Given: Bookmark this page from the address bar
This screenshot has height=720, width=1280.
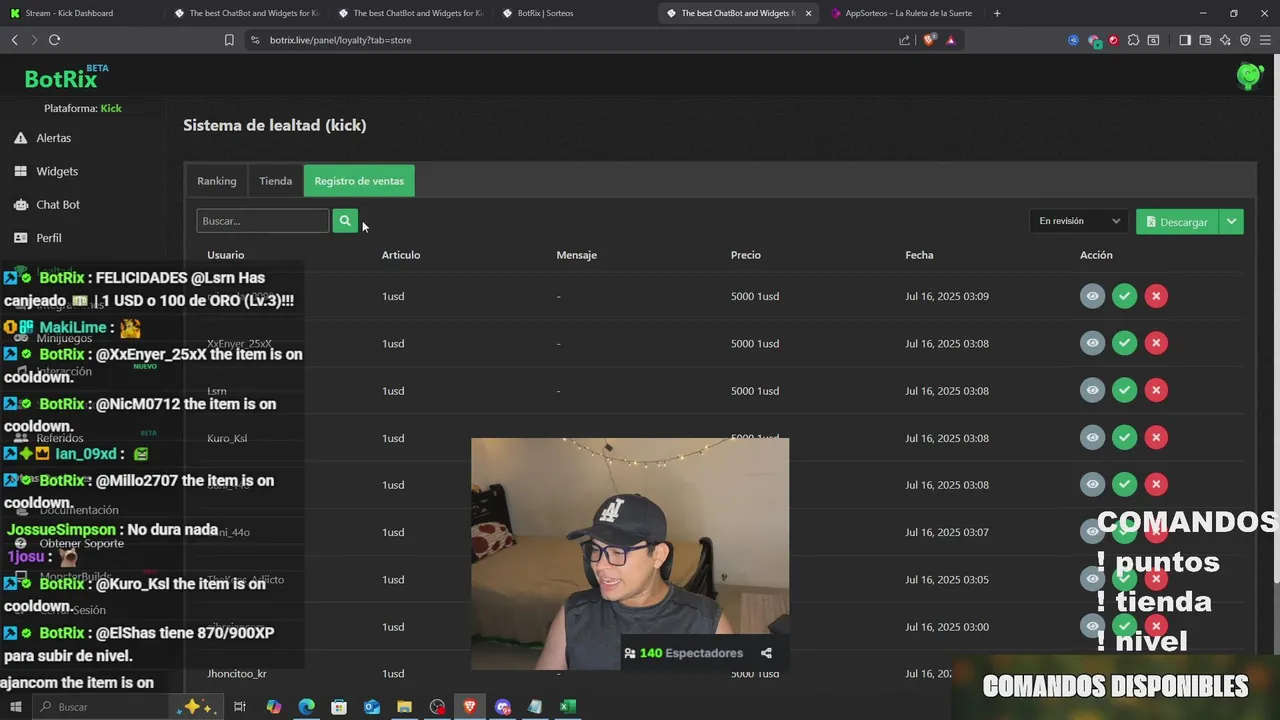Looking at the screenshot, I should click(229, 40).
